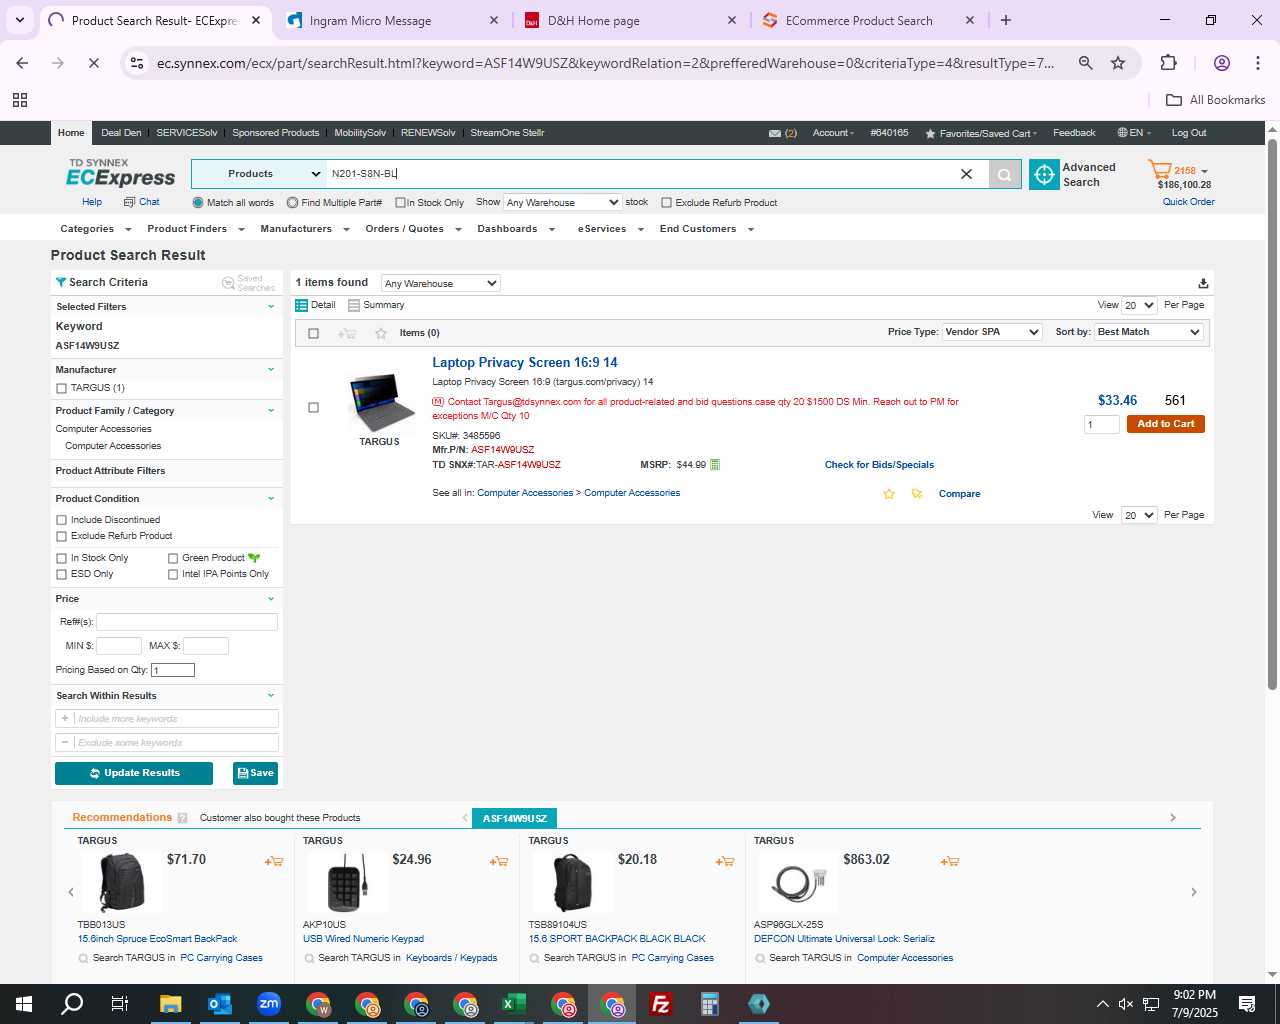Collapse the Product Condition section

click(271, 499)
